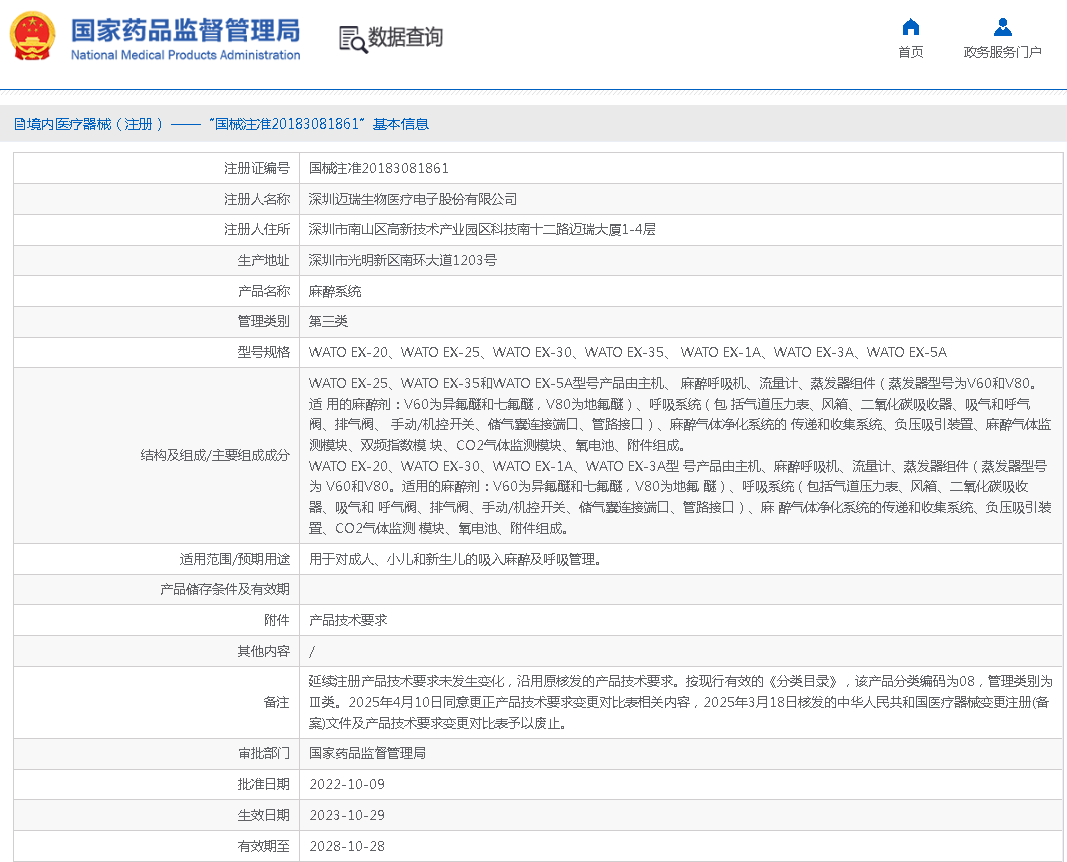Click the 数据查询 magnifier document icon
The height and width of the screenshot is (862, 1067).
pos(352,38)
